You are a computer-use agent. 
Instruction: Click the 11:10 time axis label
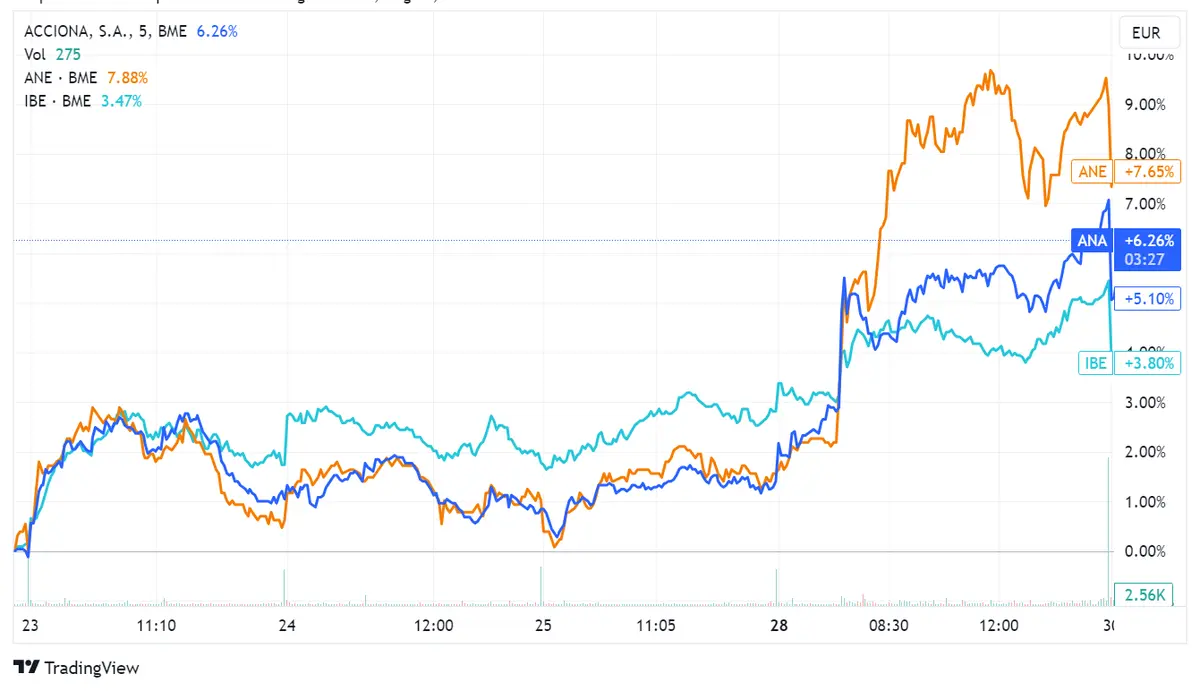[x=157, y=626]
